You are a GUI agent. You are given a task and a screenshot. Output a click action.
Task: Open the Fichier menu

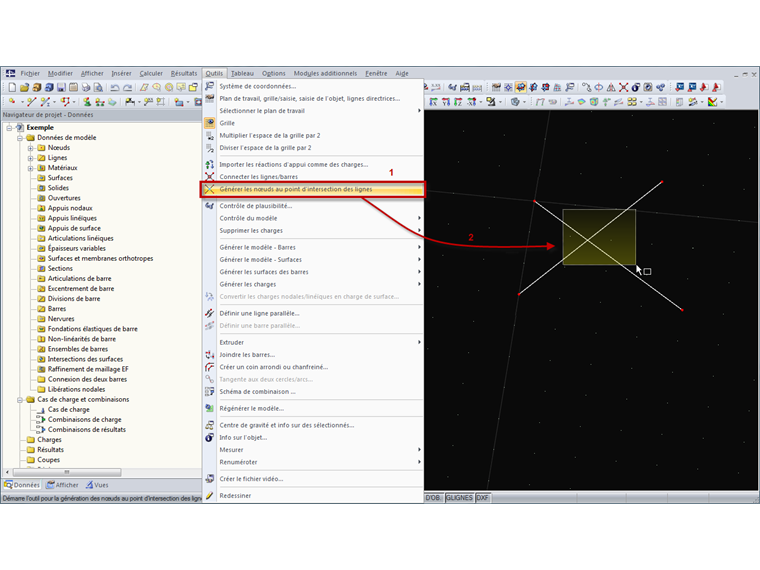click(30, 73)
